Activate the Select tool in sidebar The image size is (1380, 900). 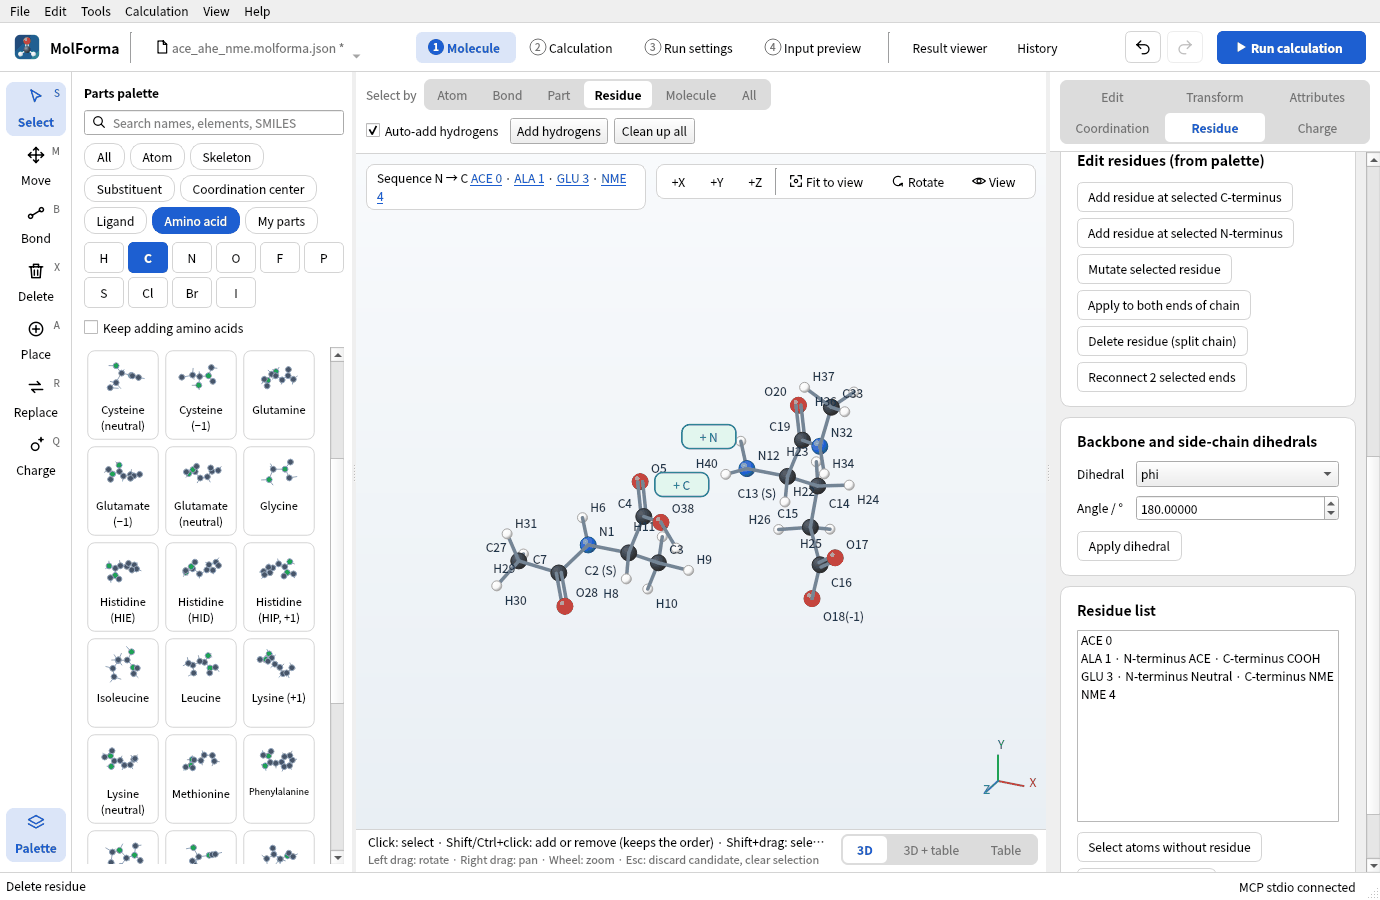36,108
